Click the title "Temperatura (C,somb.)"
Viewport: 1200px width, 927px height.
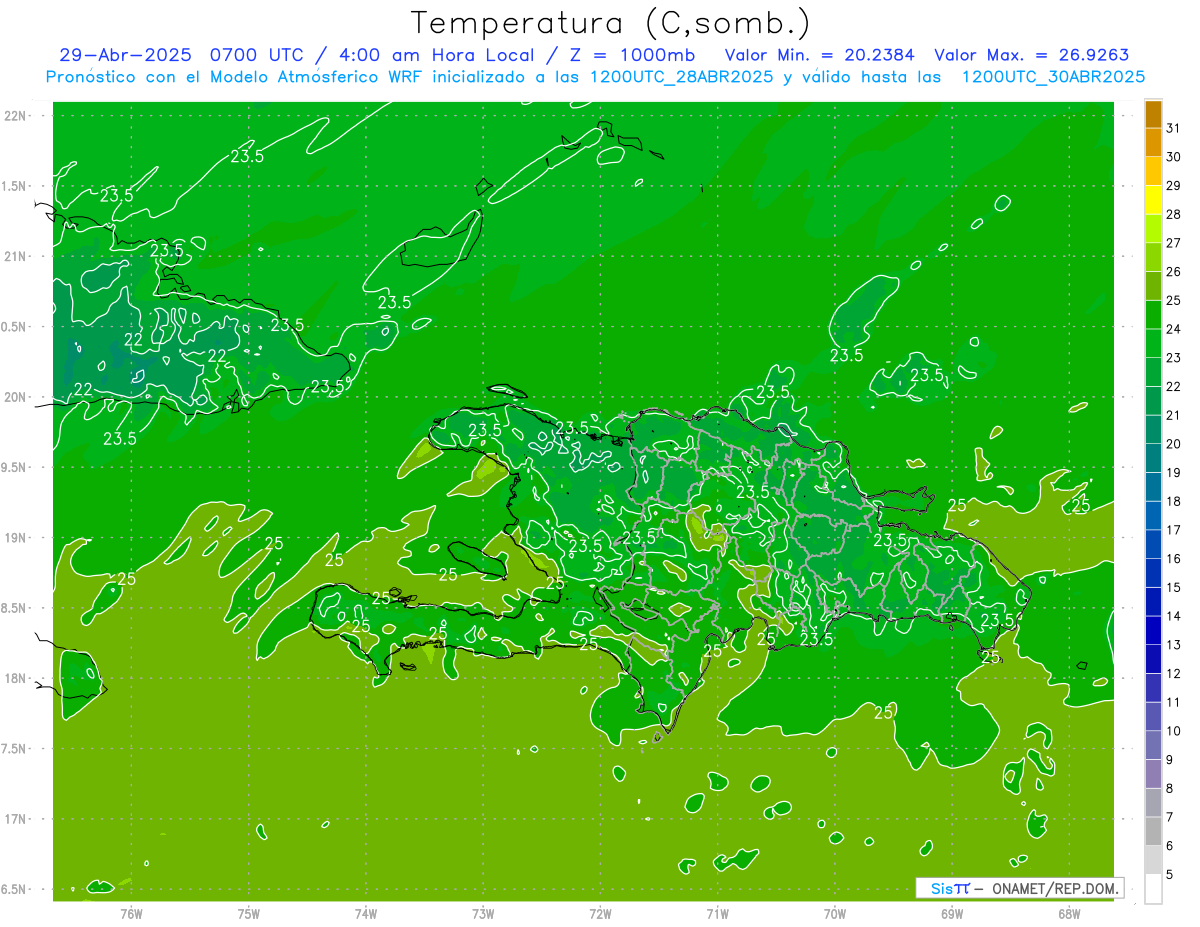pyautogui.click(x=611, y=23)
